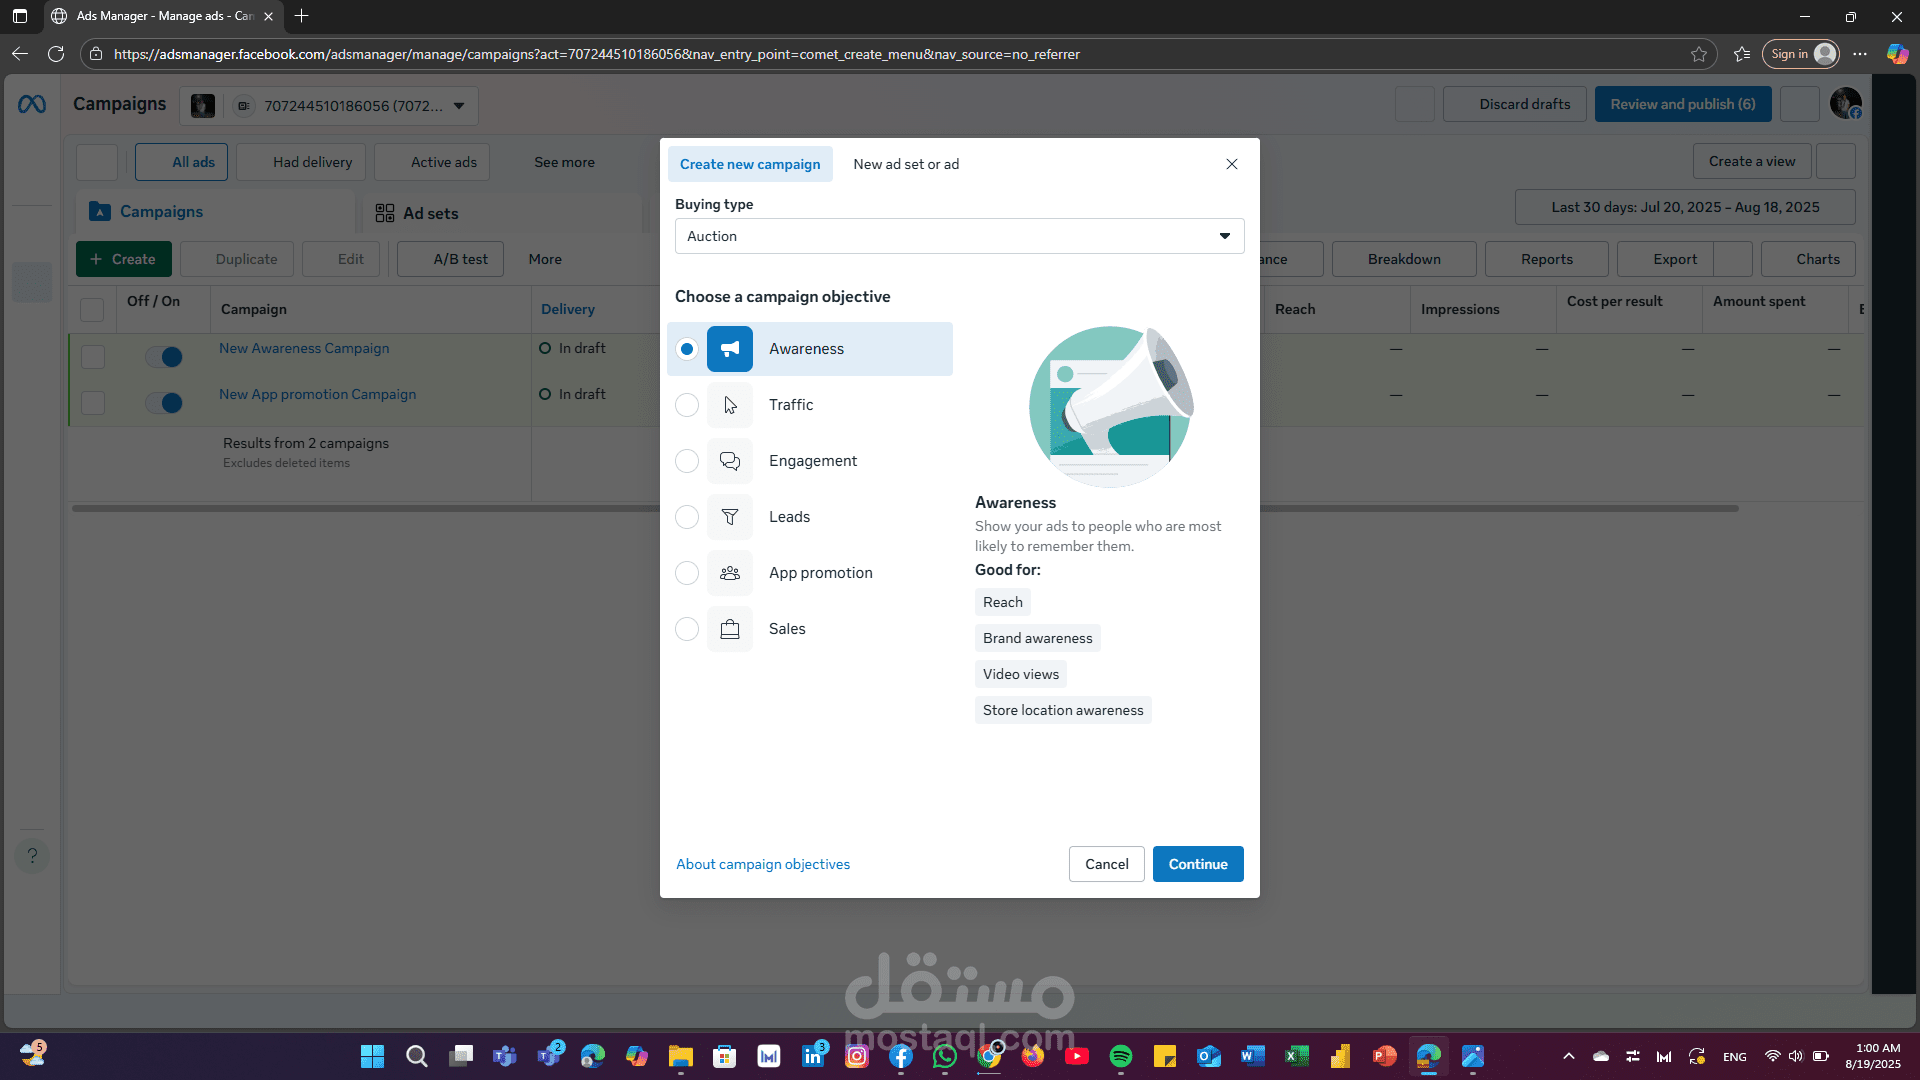
Task: Switch to the Create new campaign tab
Action: tap(750, 164)
